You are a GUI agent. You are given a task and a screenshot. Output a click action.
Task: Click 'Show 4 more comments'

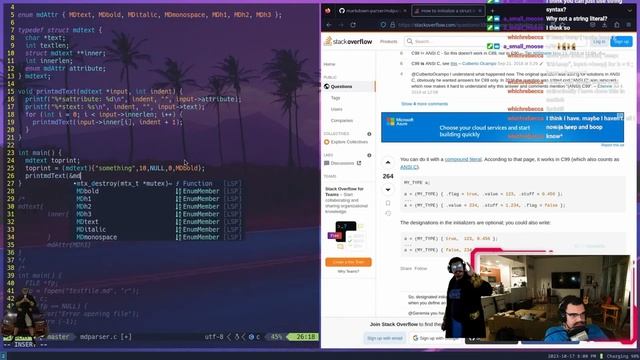[424, 104]
